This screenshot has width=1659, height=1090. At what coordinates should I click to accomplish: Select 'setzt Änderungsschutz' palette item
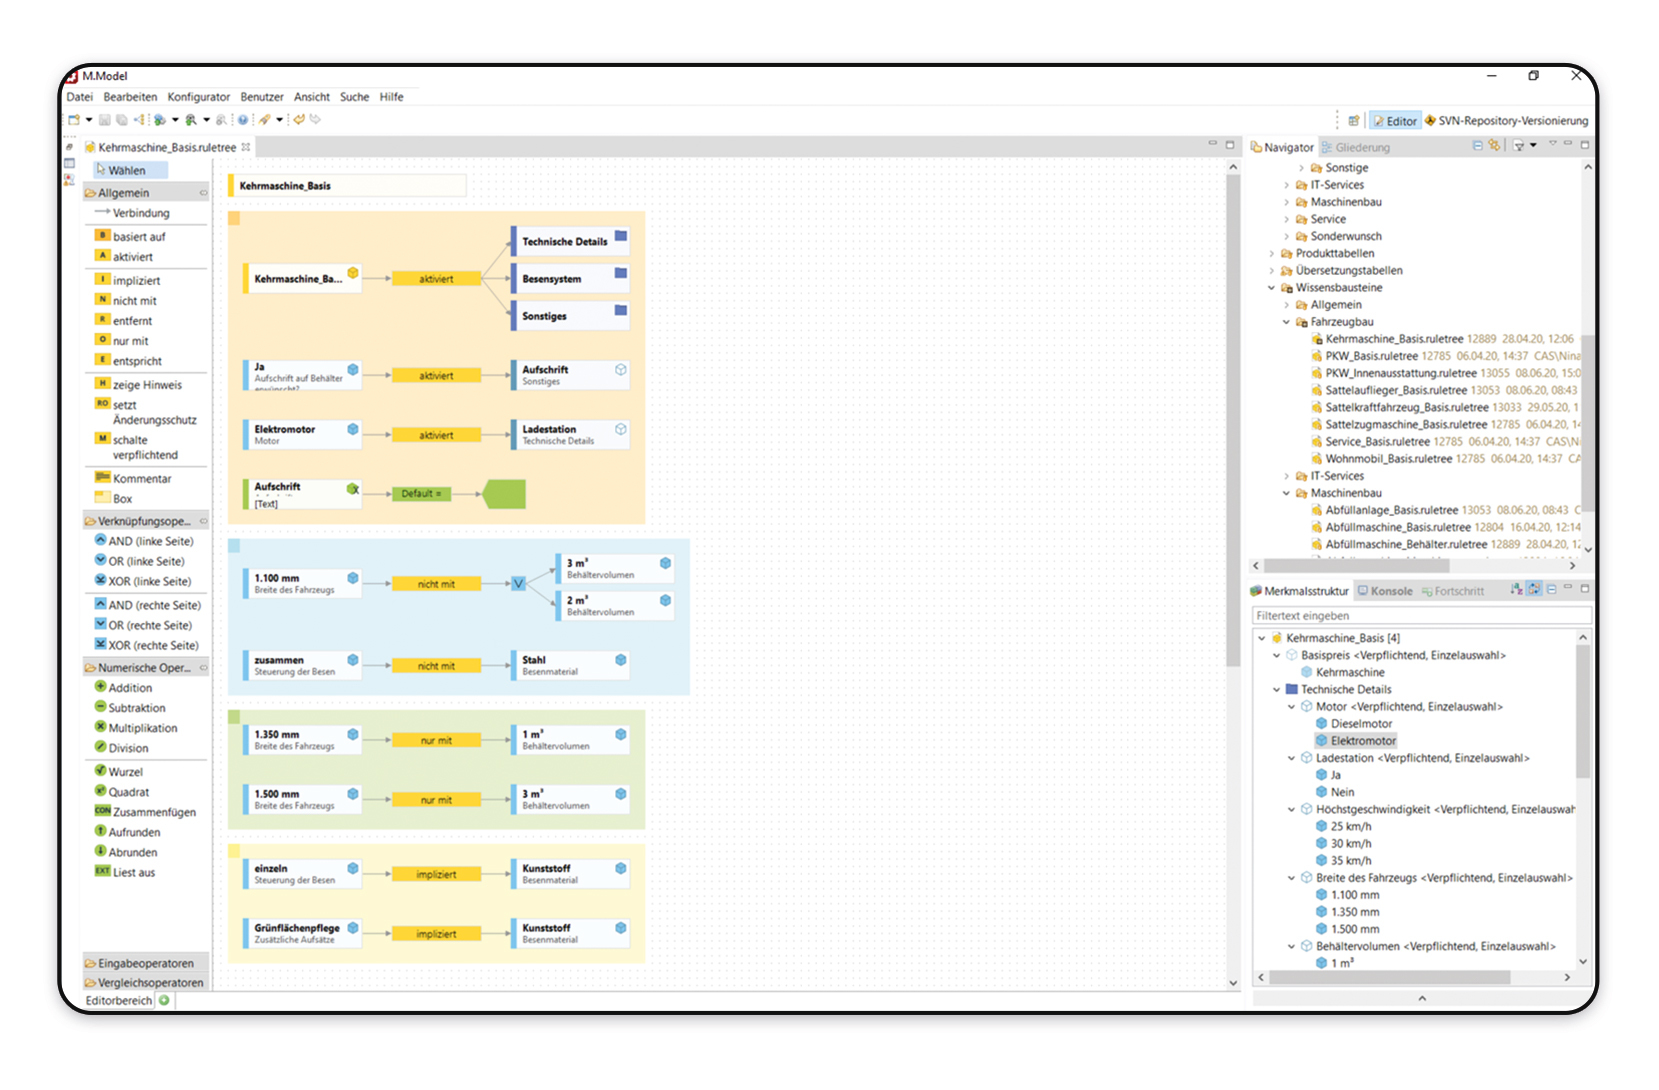click(147, 412)
